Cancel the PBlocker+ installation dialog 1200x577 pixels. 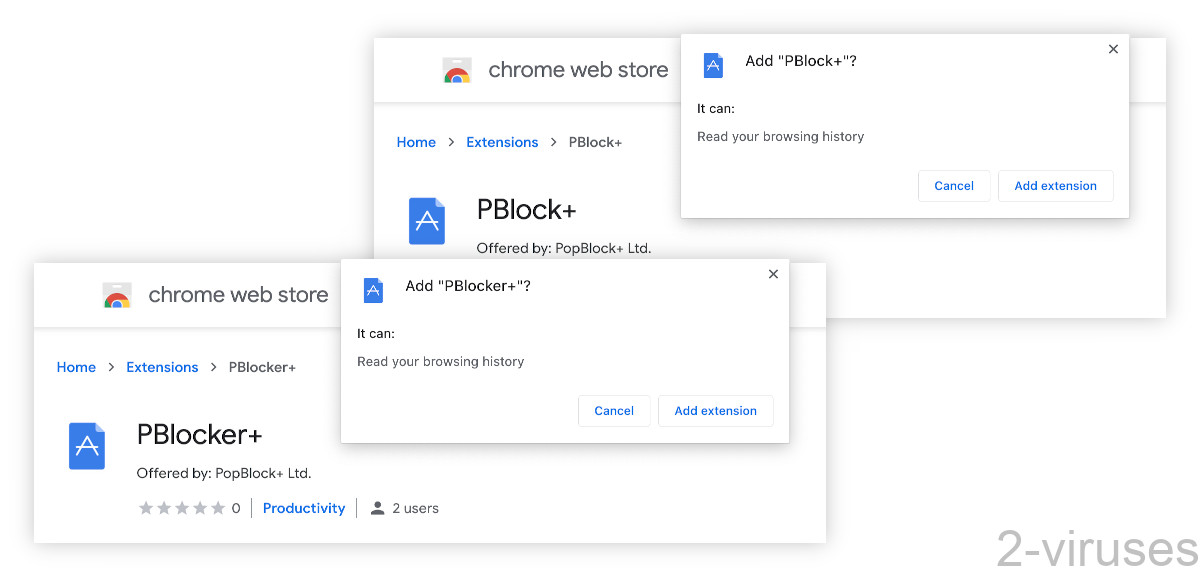tap(614, 410)
